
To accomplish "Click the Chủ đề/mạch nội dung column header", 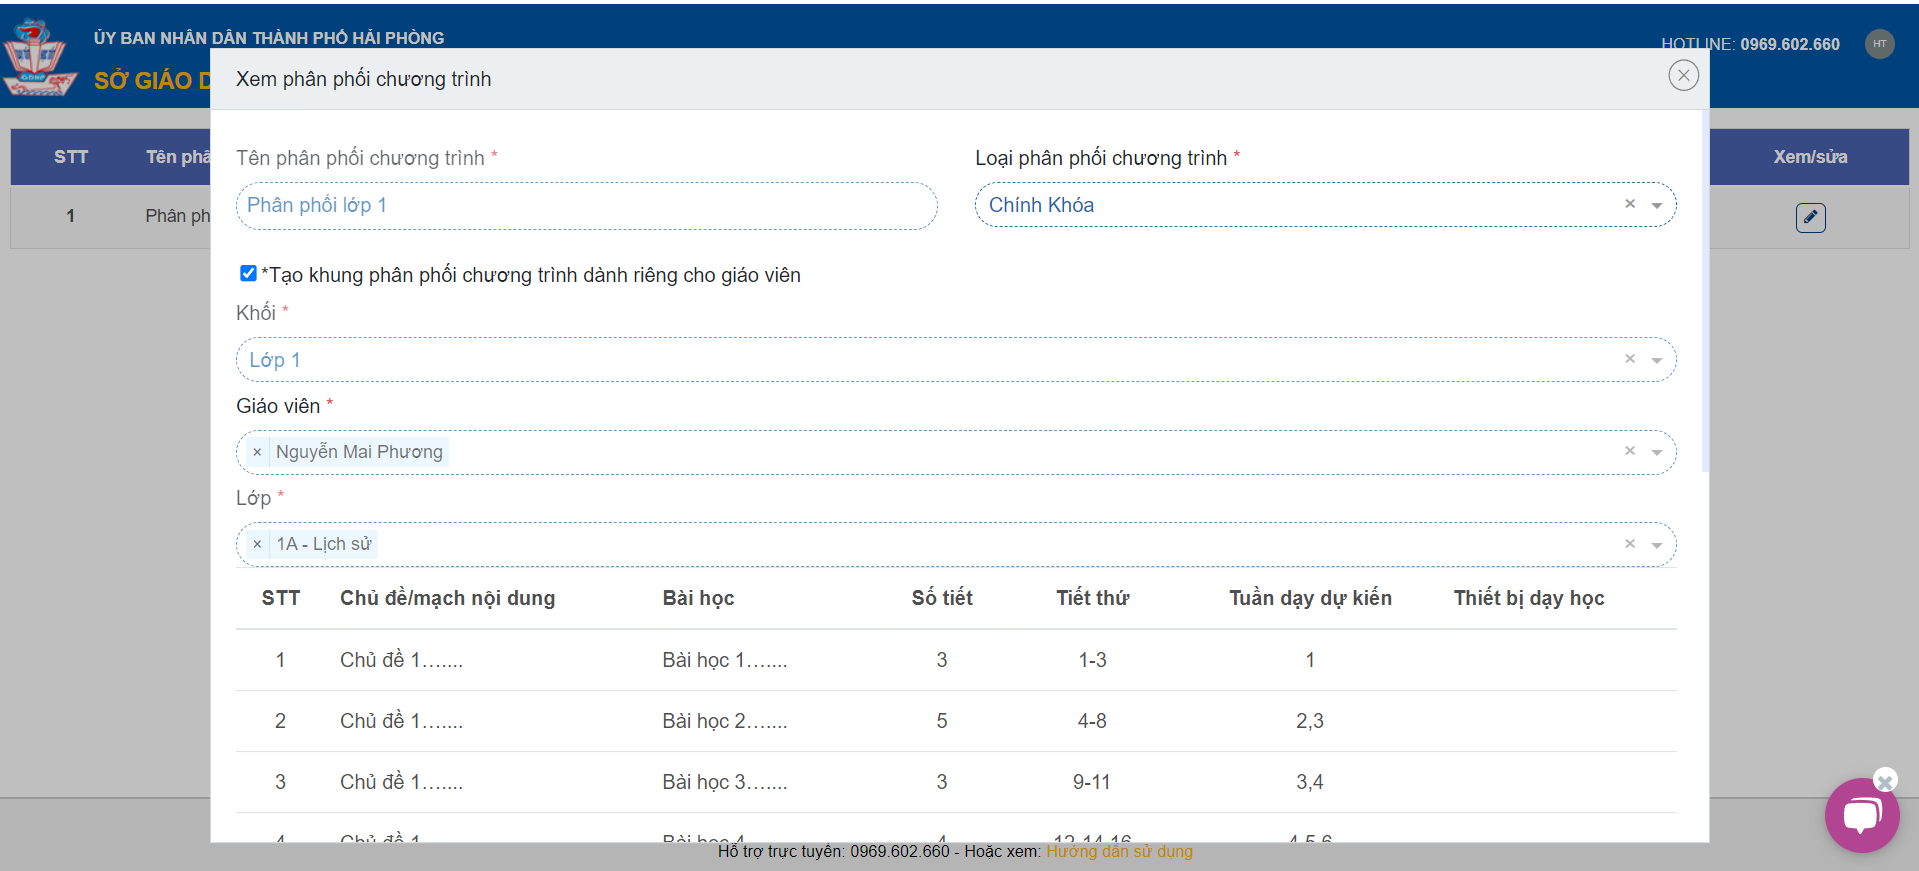I will pos(447,598).
